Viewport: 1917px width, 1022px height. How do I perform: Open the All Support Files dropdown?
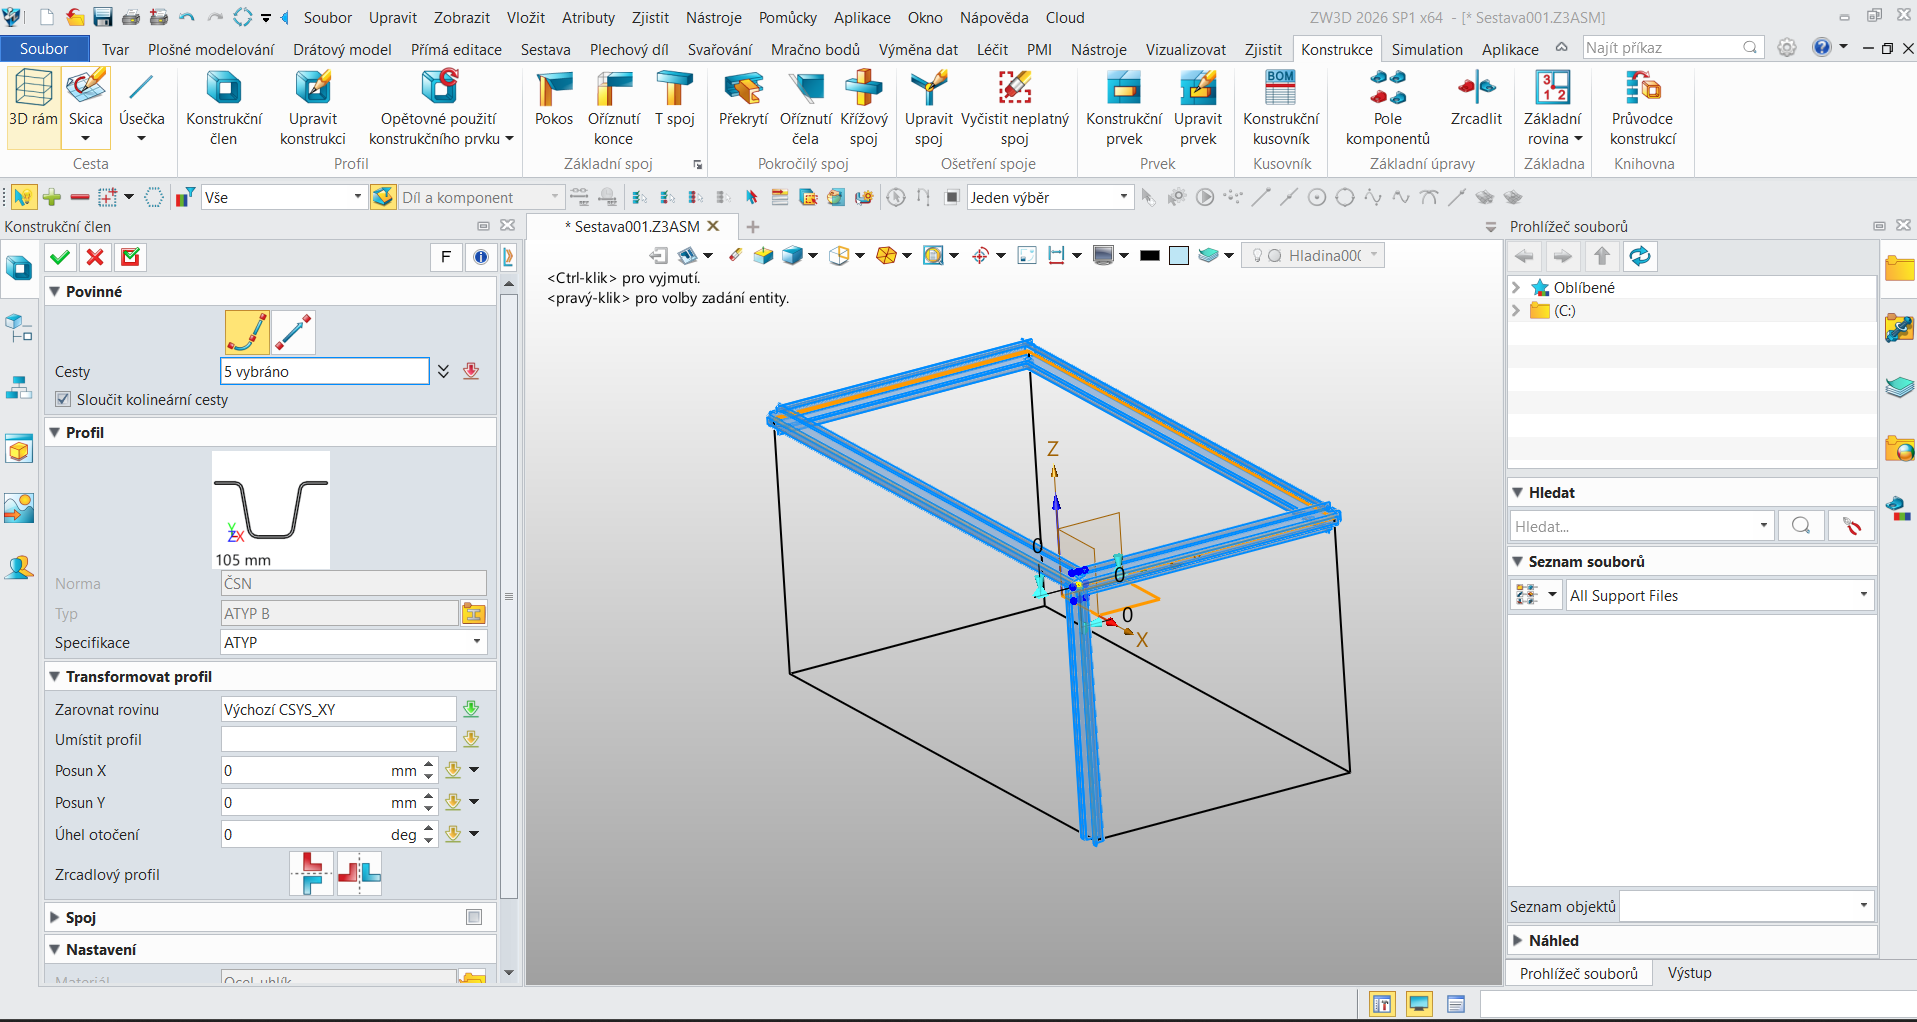point(1863,595)
